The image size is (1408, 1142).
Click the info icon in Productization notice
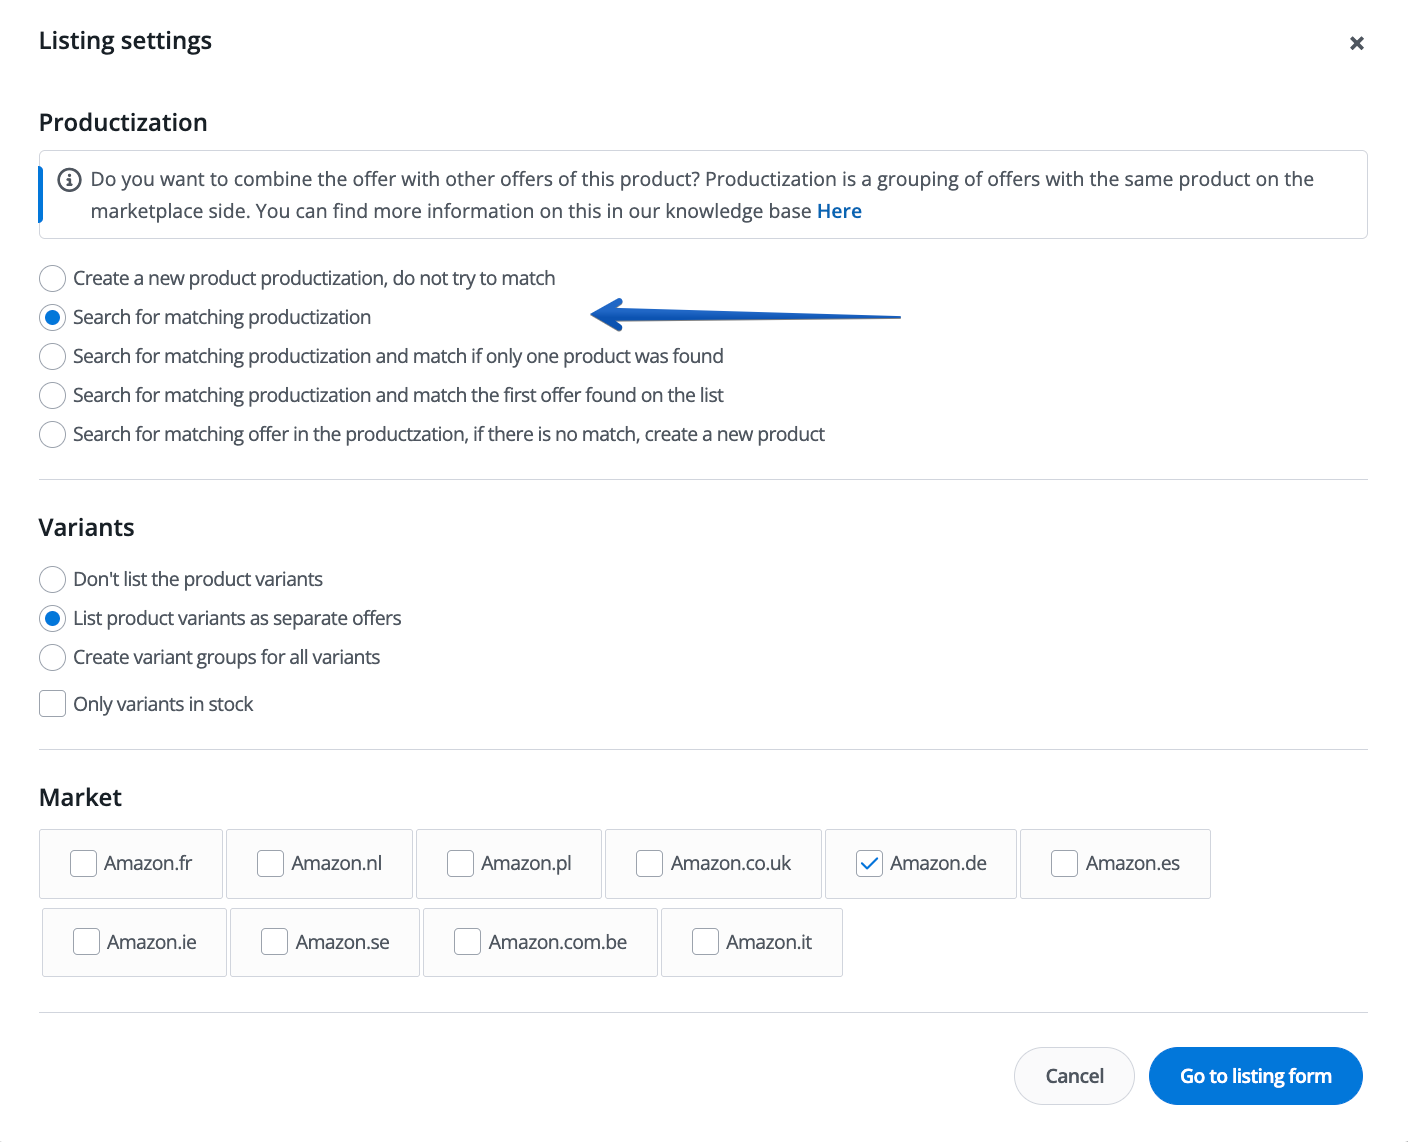(69, 180)
